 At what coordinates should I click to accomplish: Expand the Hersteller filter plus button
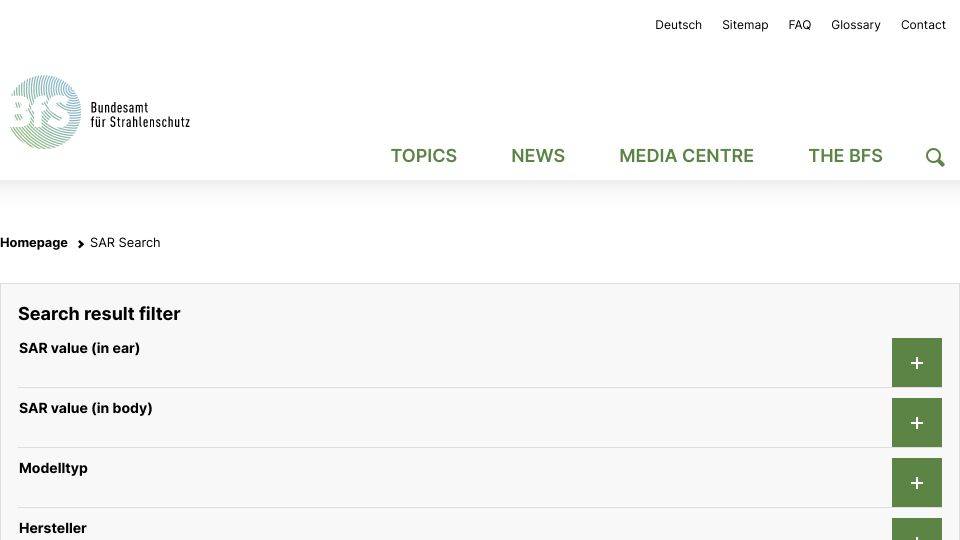coord(917,530)
